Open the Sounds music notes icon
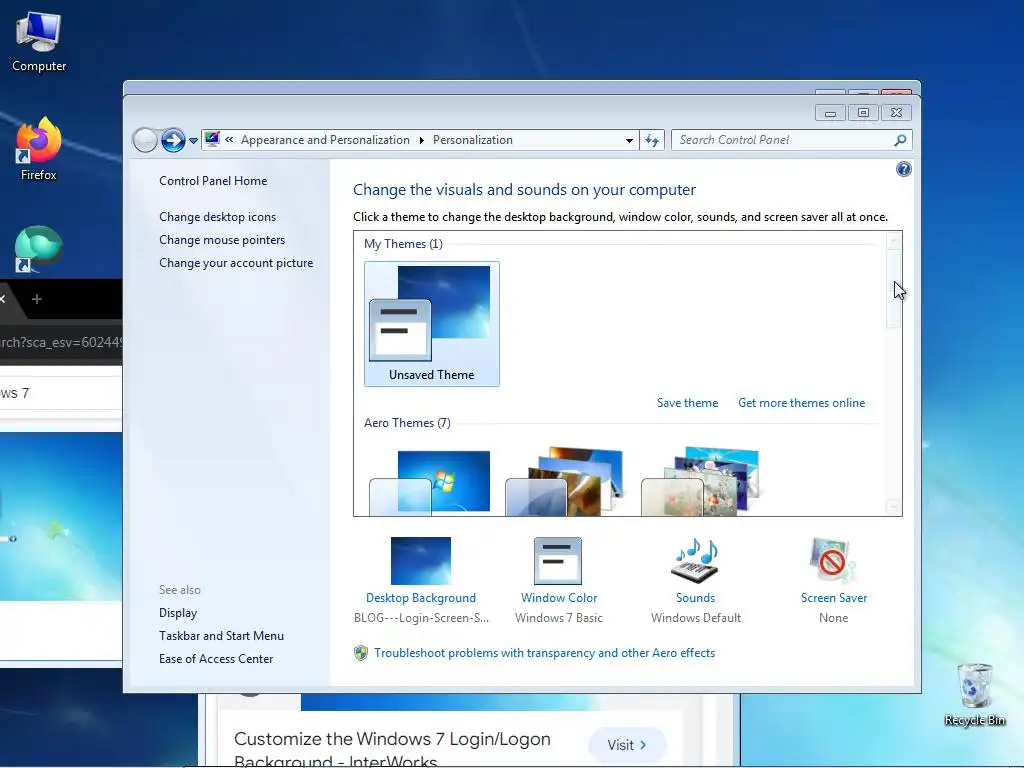Viewport: 1024px width, 768px height. click(x=696, y=561)
